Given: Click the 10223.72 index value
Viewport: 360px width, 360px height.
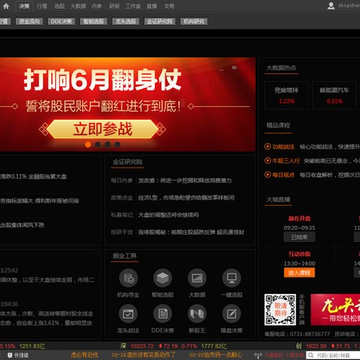Looking at the screenshot, I should click(142, 346).
